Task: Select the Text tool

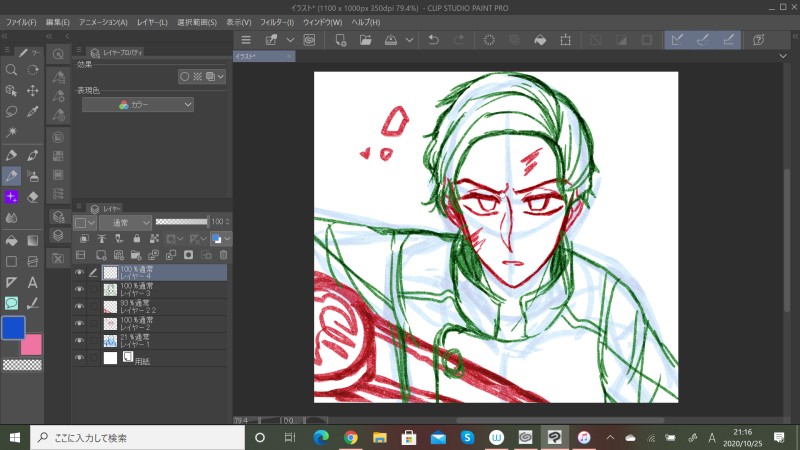Action: (x=33, y=282)
